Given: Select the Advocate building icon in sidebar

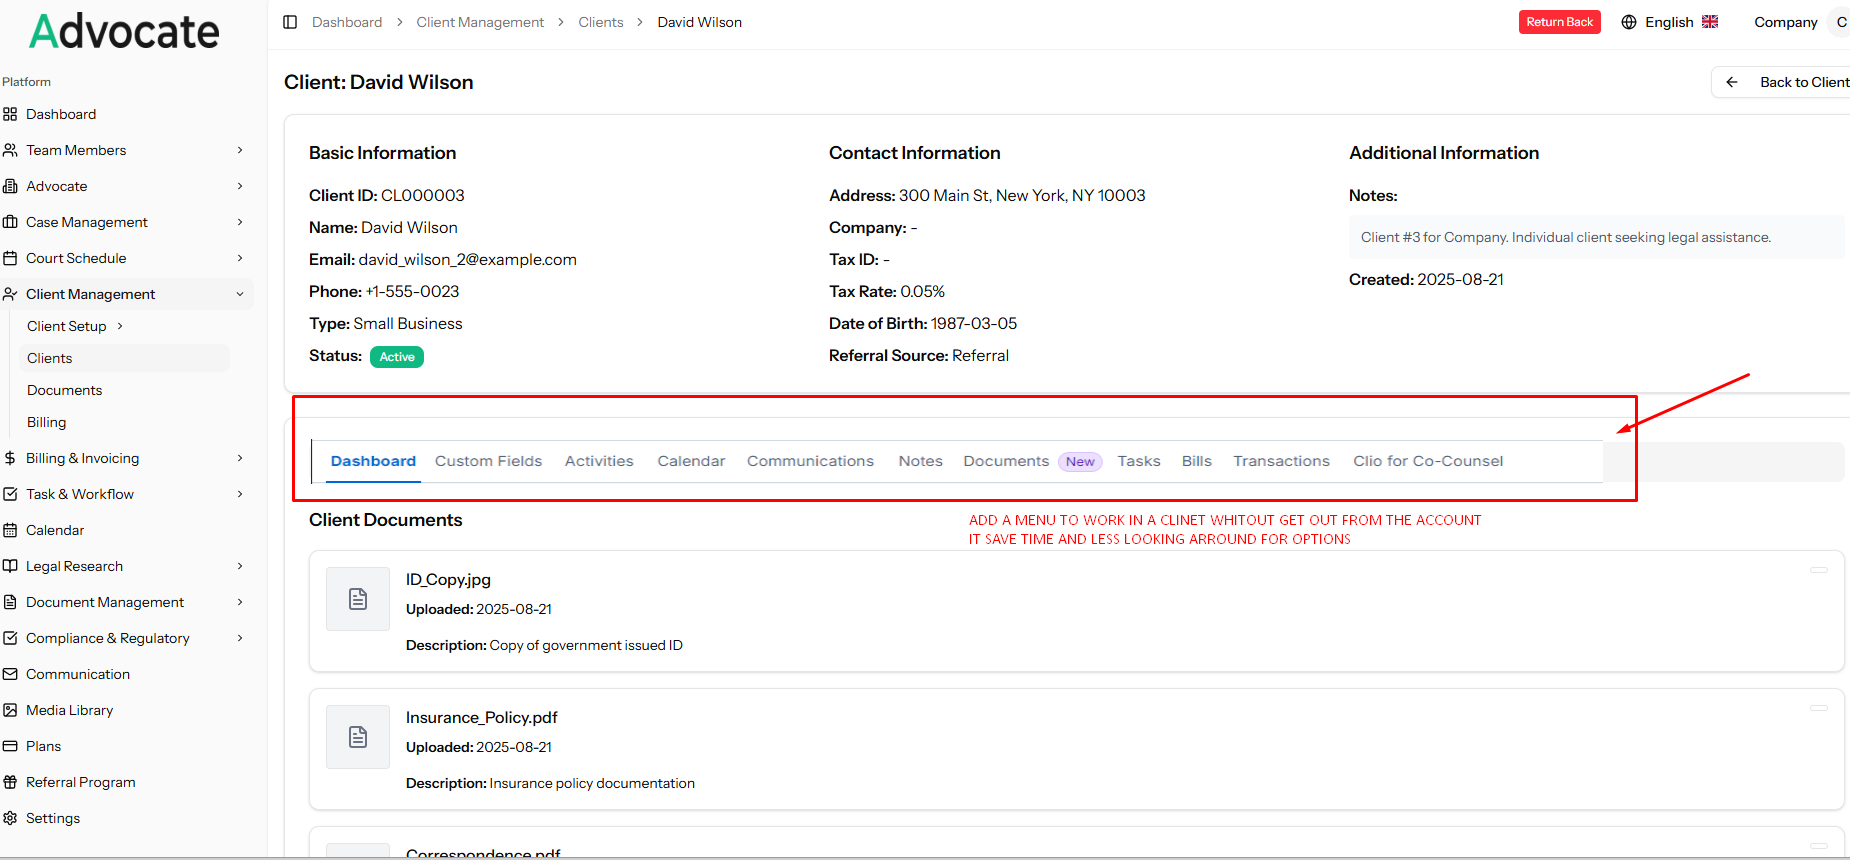Looking at the screenshot, I should click(10, 186).
